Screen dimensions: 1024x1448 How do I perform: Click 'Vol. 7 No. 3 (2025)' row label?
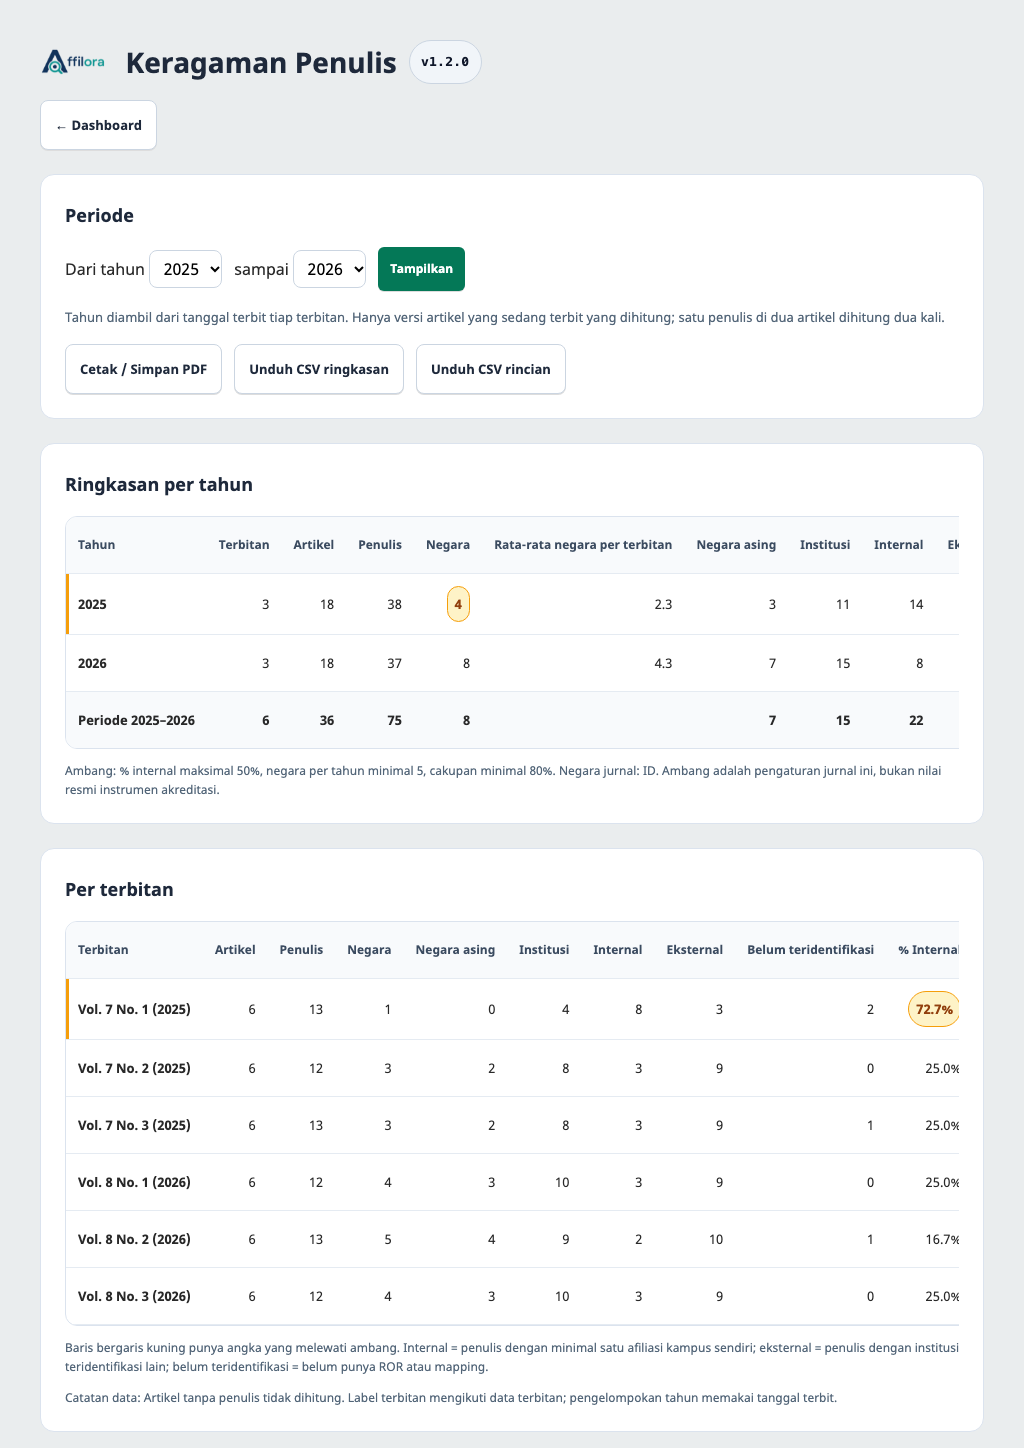[134, 1125]
